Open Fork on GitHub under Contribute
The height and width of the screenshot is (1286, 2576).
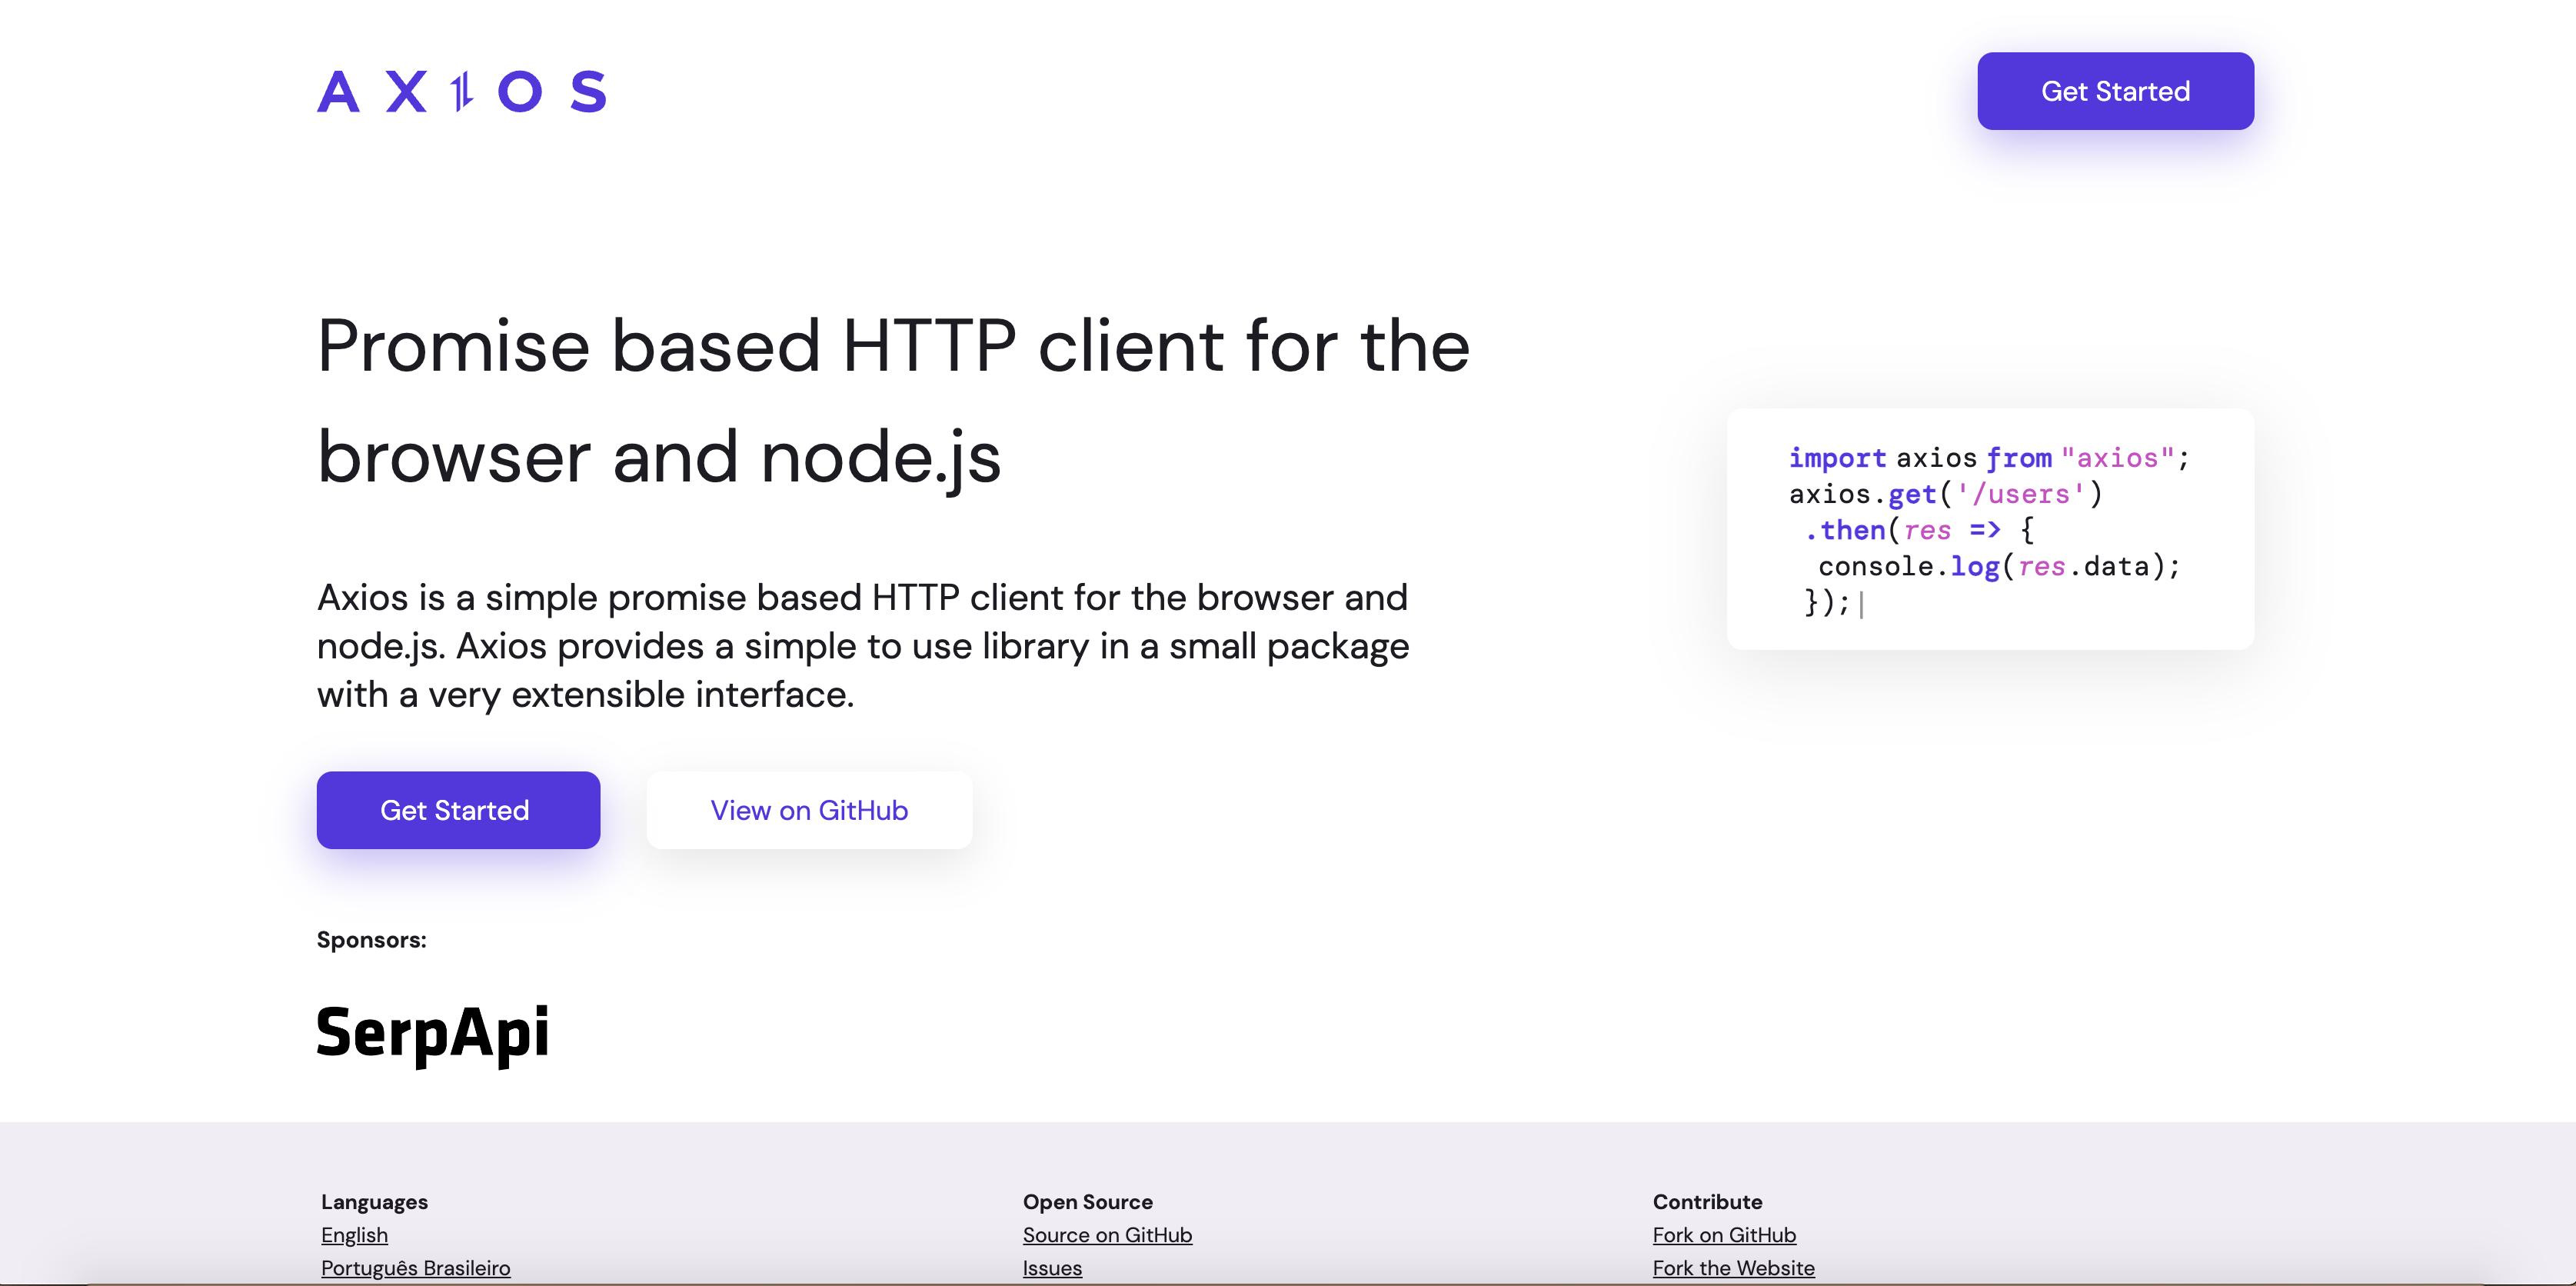click(x=1723, y=1235)
